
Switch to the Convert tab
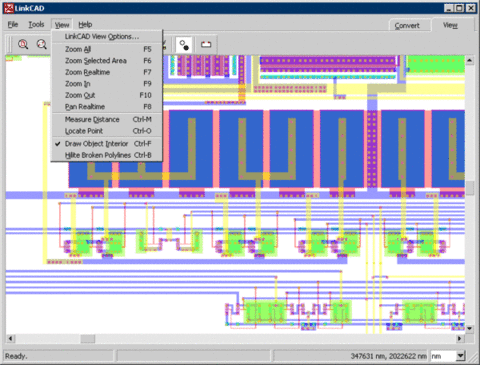(407, 26)
